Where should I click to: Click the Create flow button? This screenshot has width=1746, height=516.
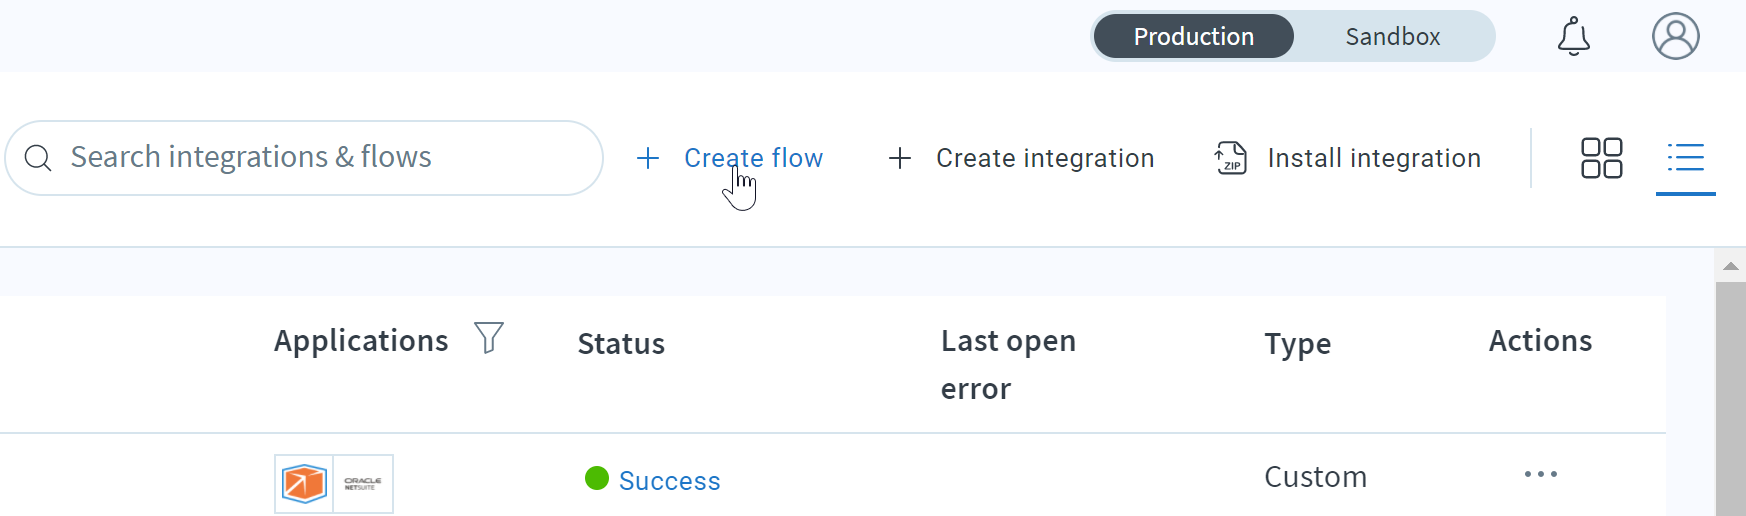click(729, 158)
